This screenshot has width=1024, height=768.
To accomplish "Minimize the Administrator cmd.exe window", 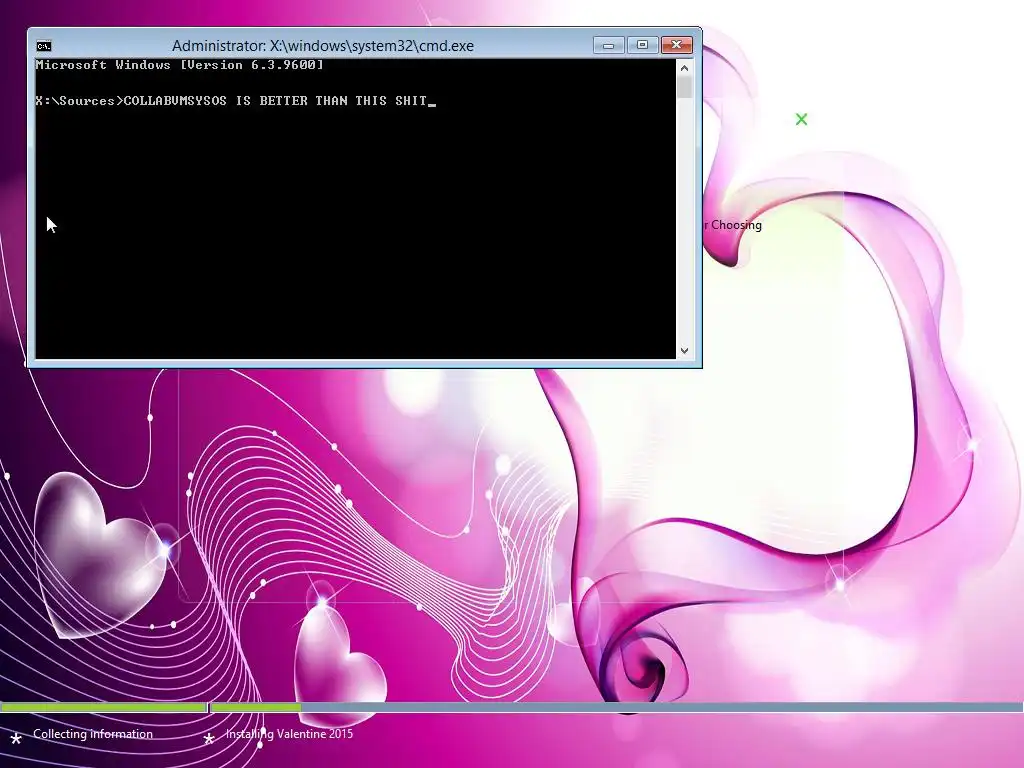I will point(609,45).
